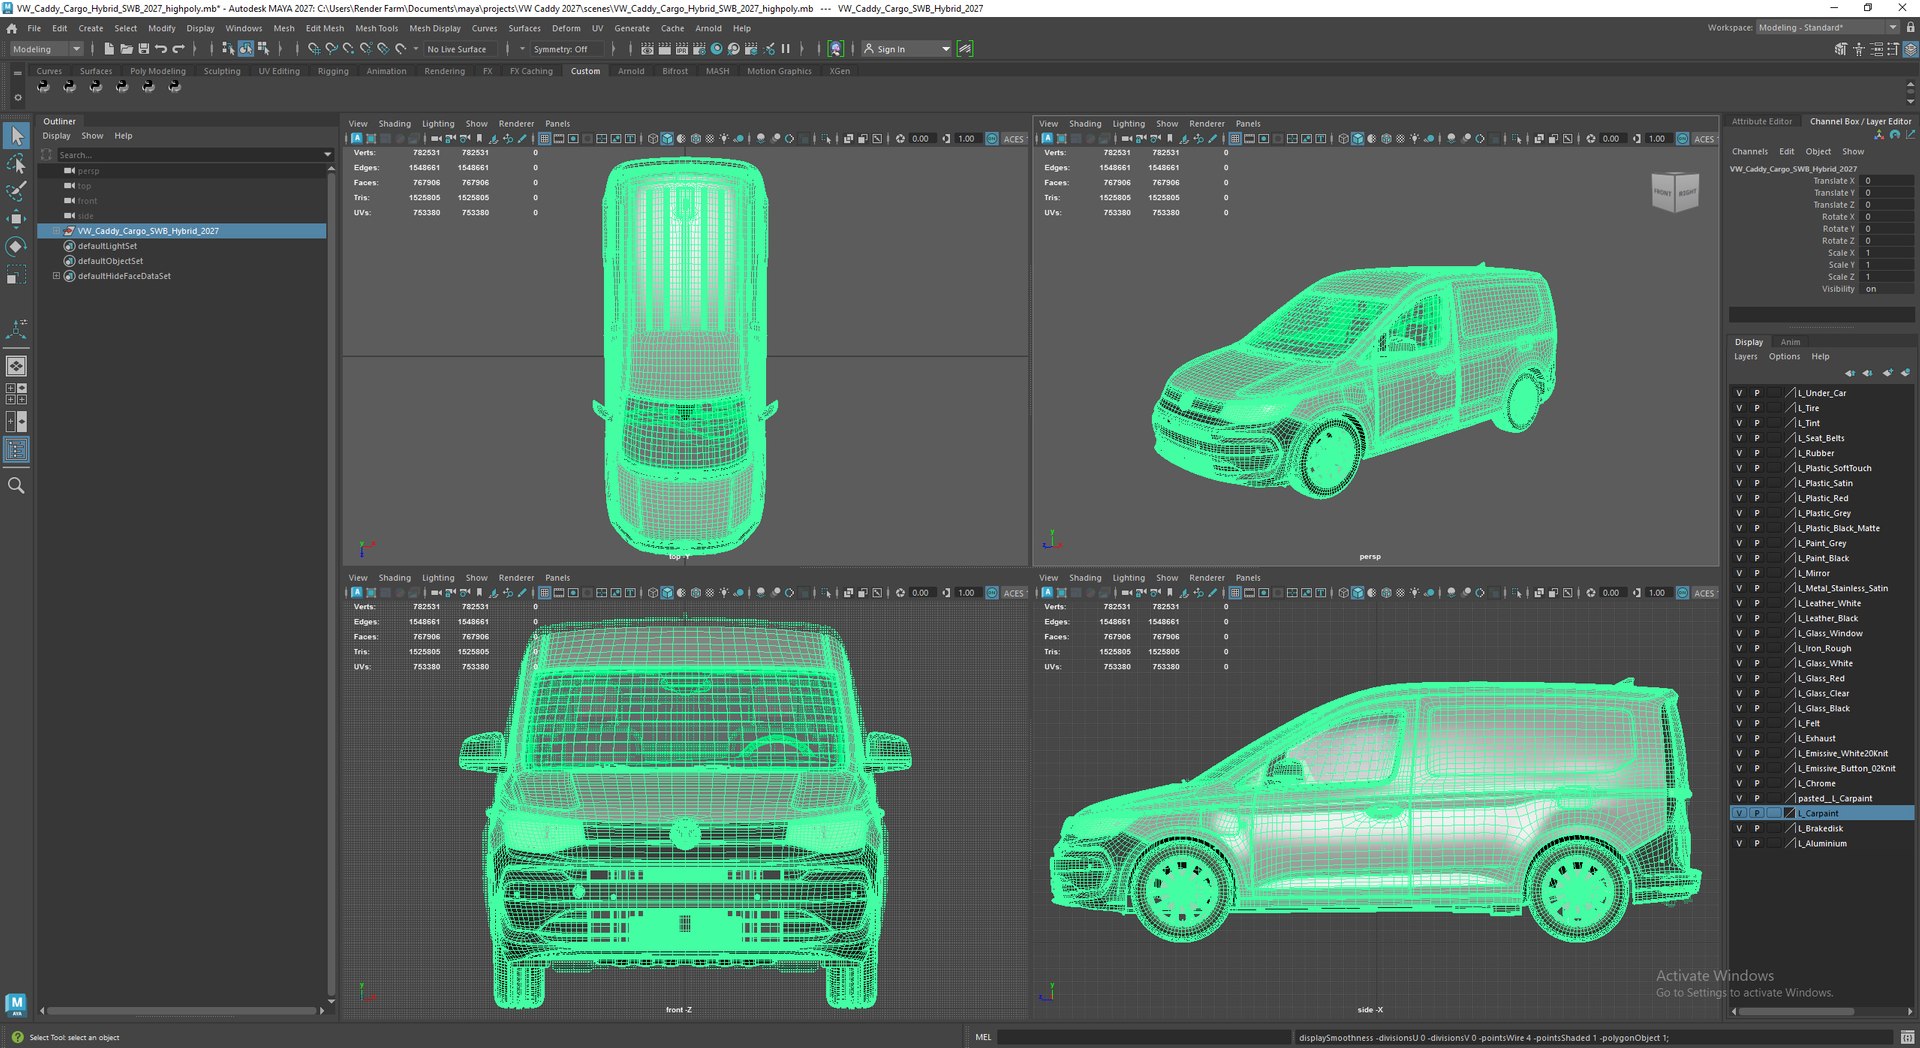Expand defaultHideFaceDataSet in the Outliner
The image size is (1920, 1048).
click(x=57, y=276)
